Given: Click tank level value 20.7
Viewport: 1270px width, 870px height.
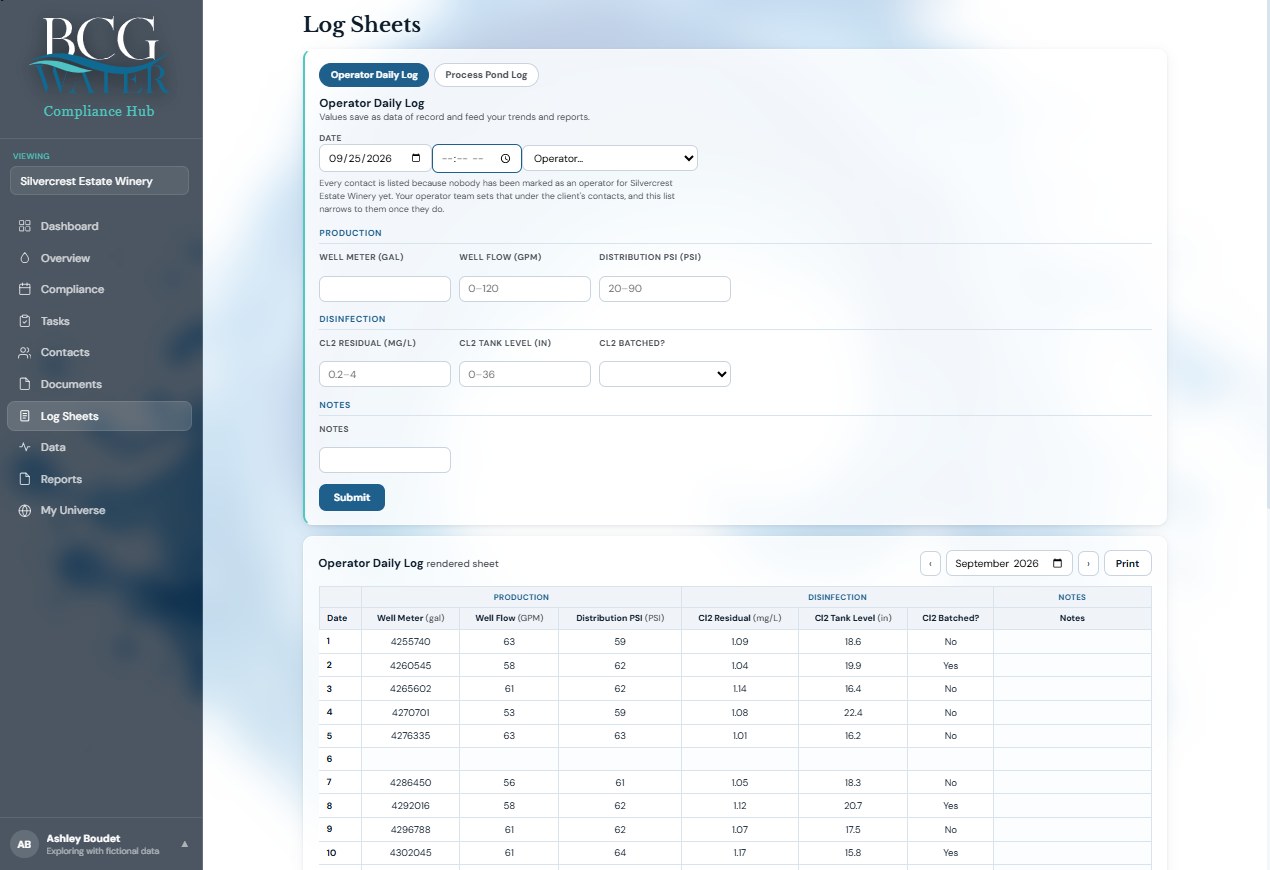Looking at the screenshot, I should tap(853, 806).
